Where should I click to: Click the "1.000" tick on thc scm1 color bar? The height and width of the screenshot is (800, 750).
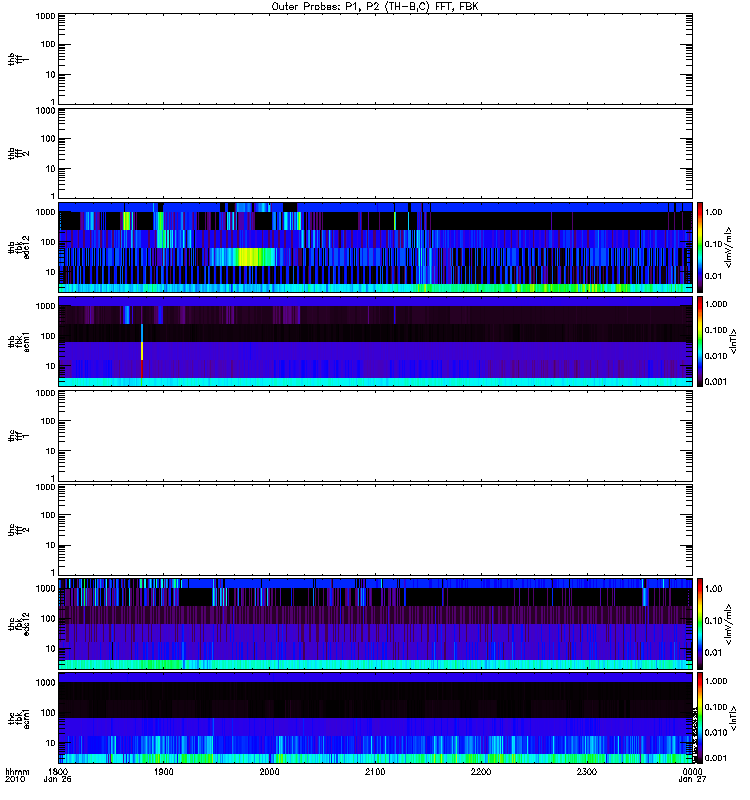(716, 681)
